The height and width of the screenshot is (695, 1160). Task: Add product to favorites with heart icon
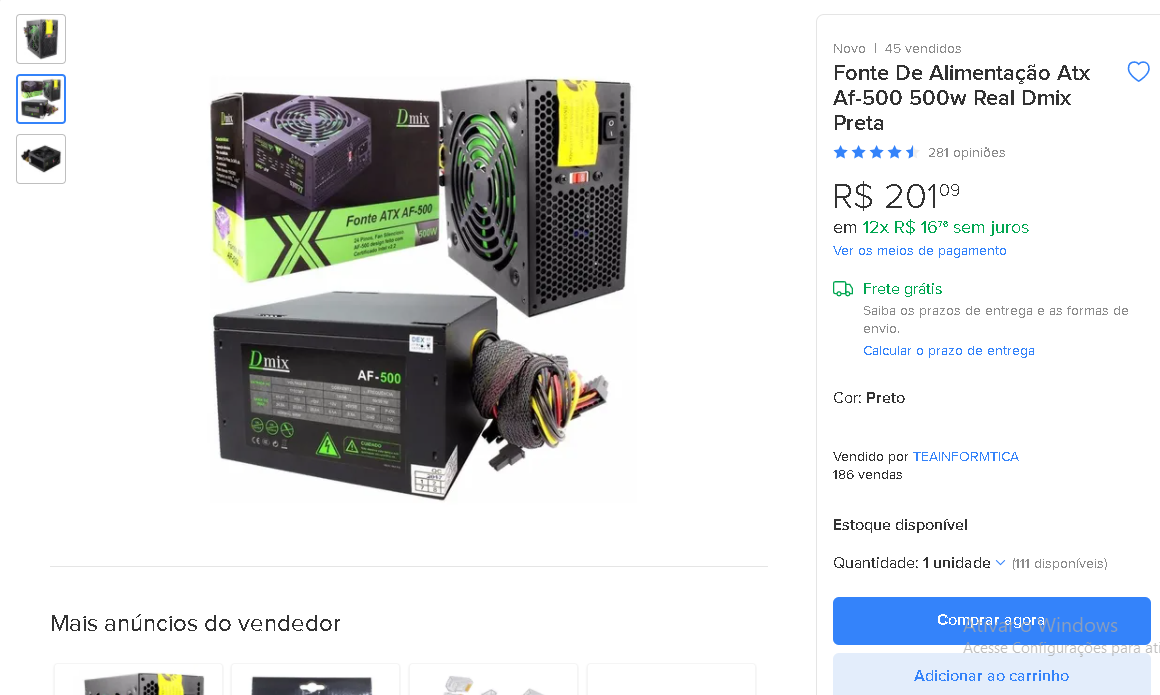(x=1138, y=72)
